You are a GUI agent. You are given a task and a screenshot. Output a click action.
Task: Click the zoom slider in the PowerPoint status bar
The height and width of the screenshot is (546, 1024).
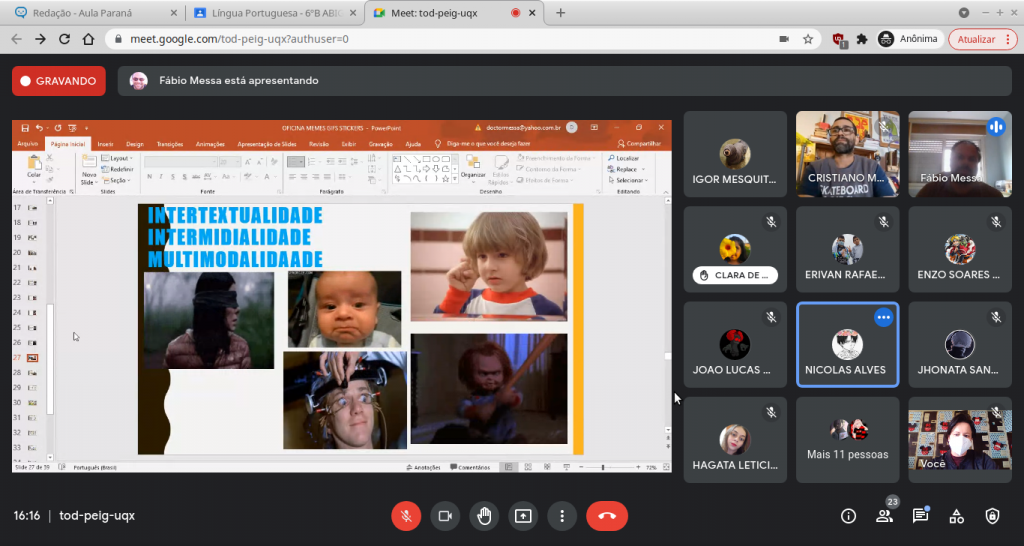click(602, 468)
